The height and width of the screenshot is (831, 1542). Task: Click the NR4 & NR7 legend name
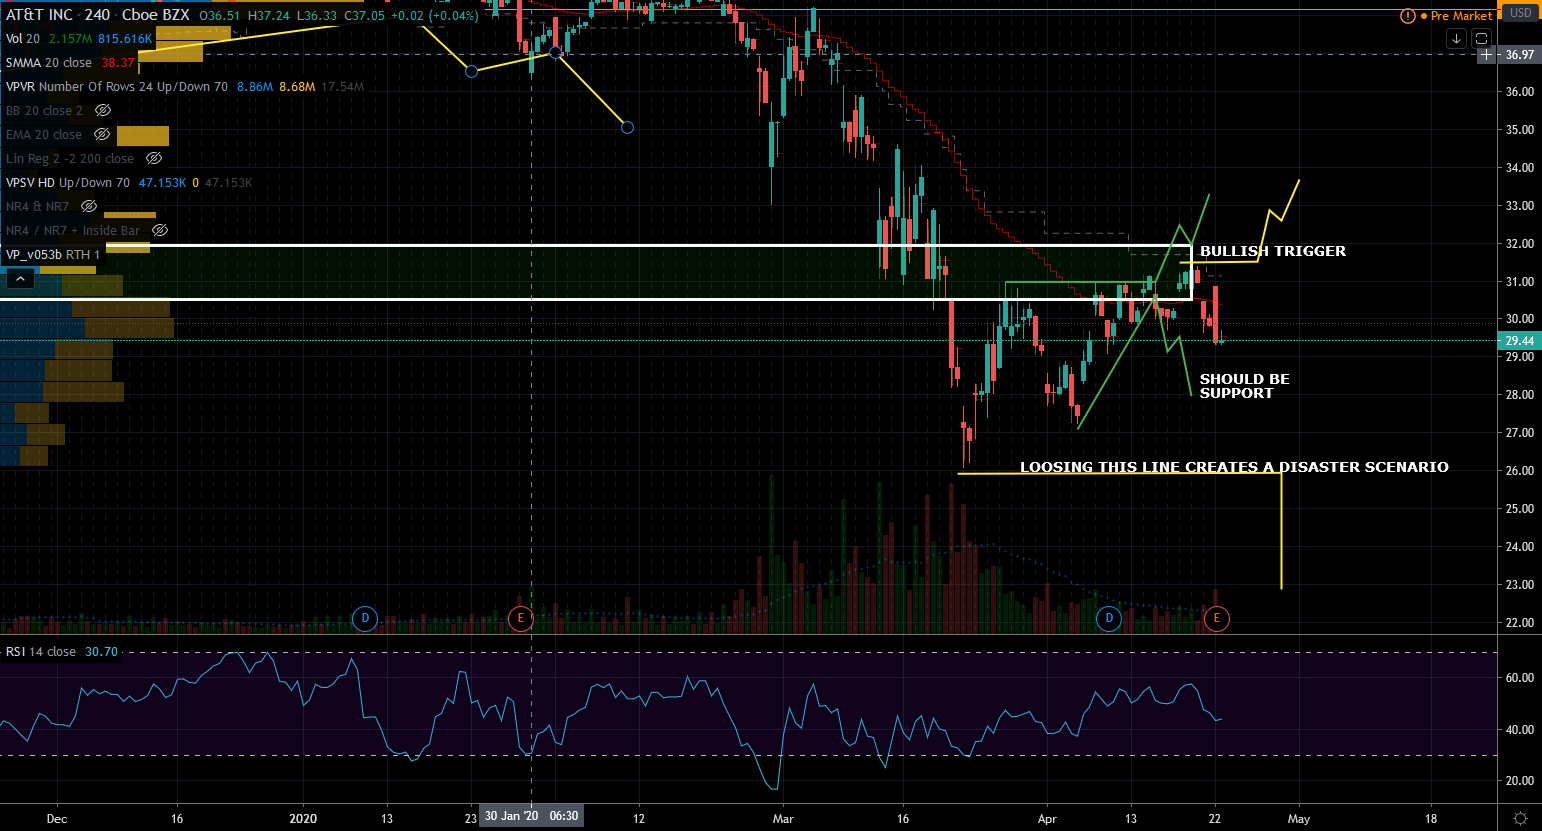(x=38, y=207)
